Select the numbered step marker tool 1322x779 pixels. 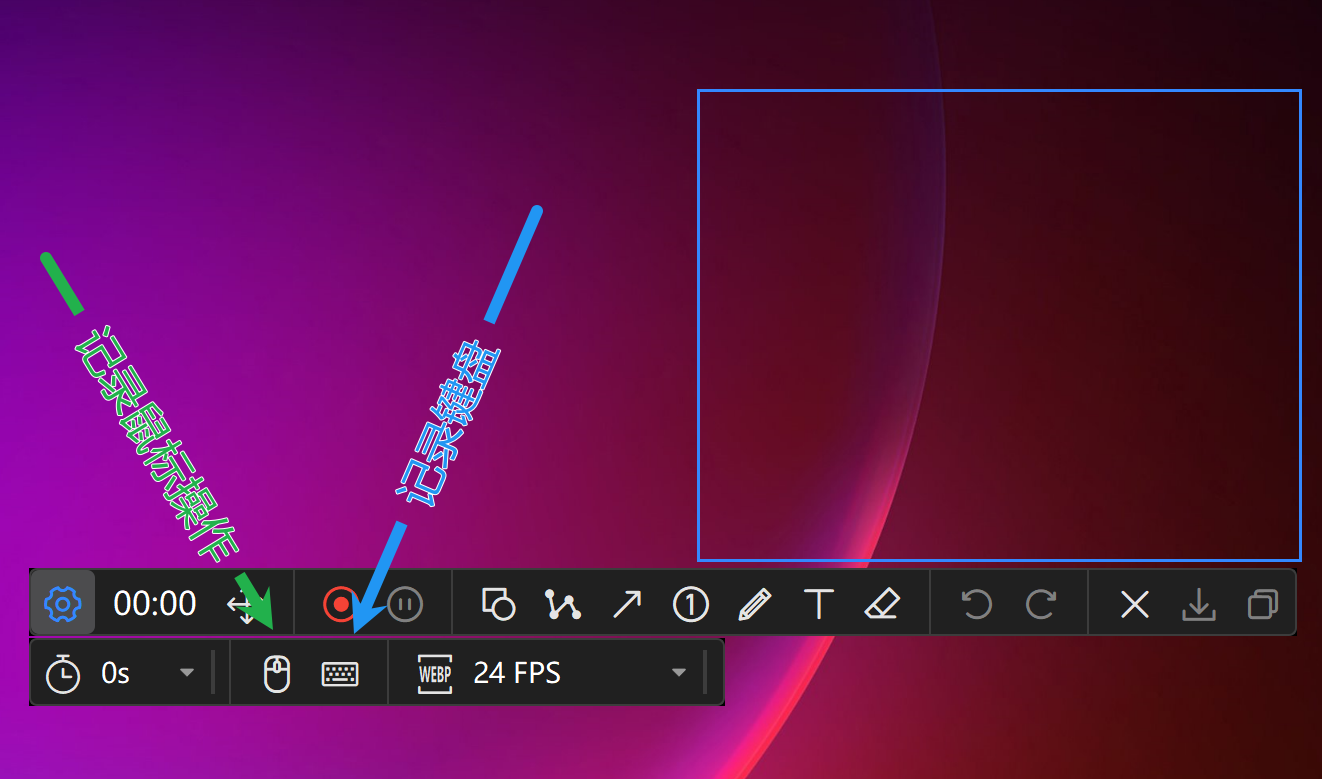click(x=691, y=603)
